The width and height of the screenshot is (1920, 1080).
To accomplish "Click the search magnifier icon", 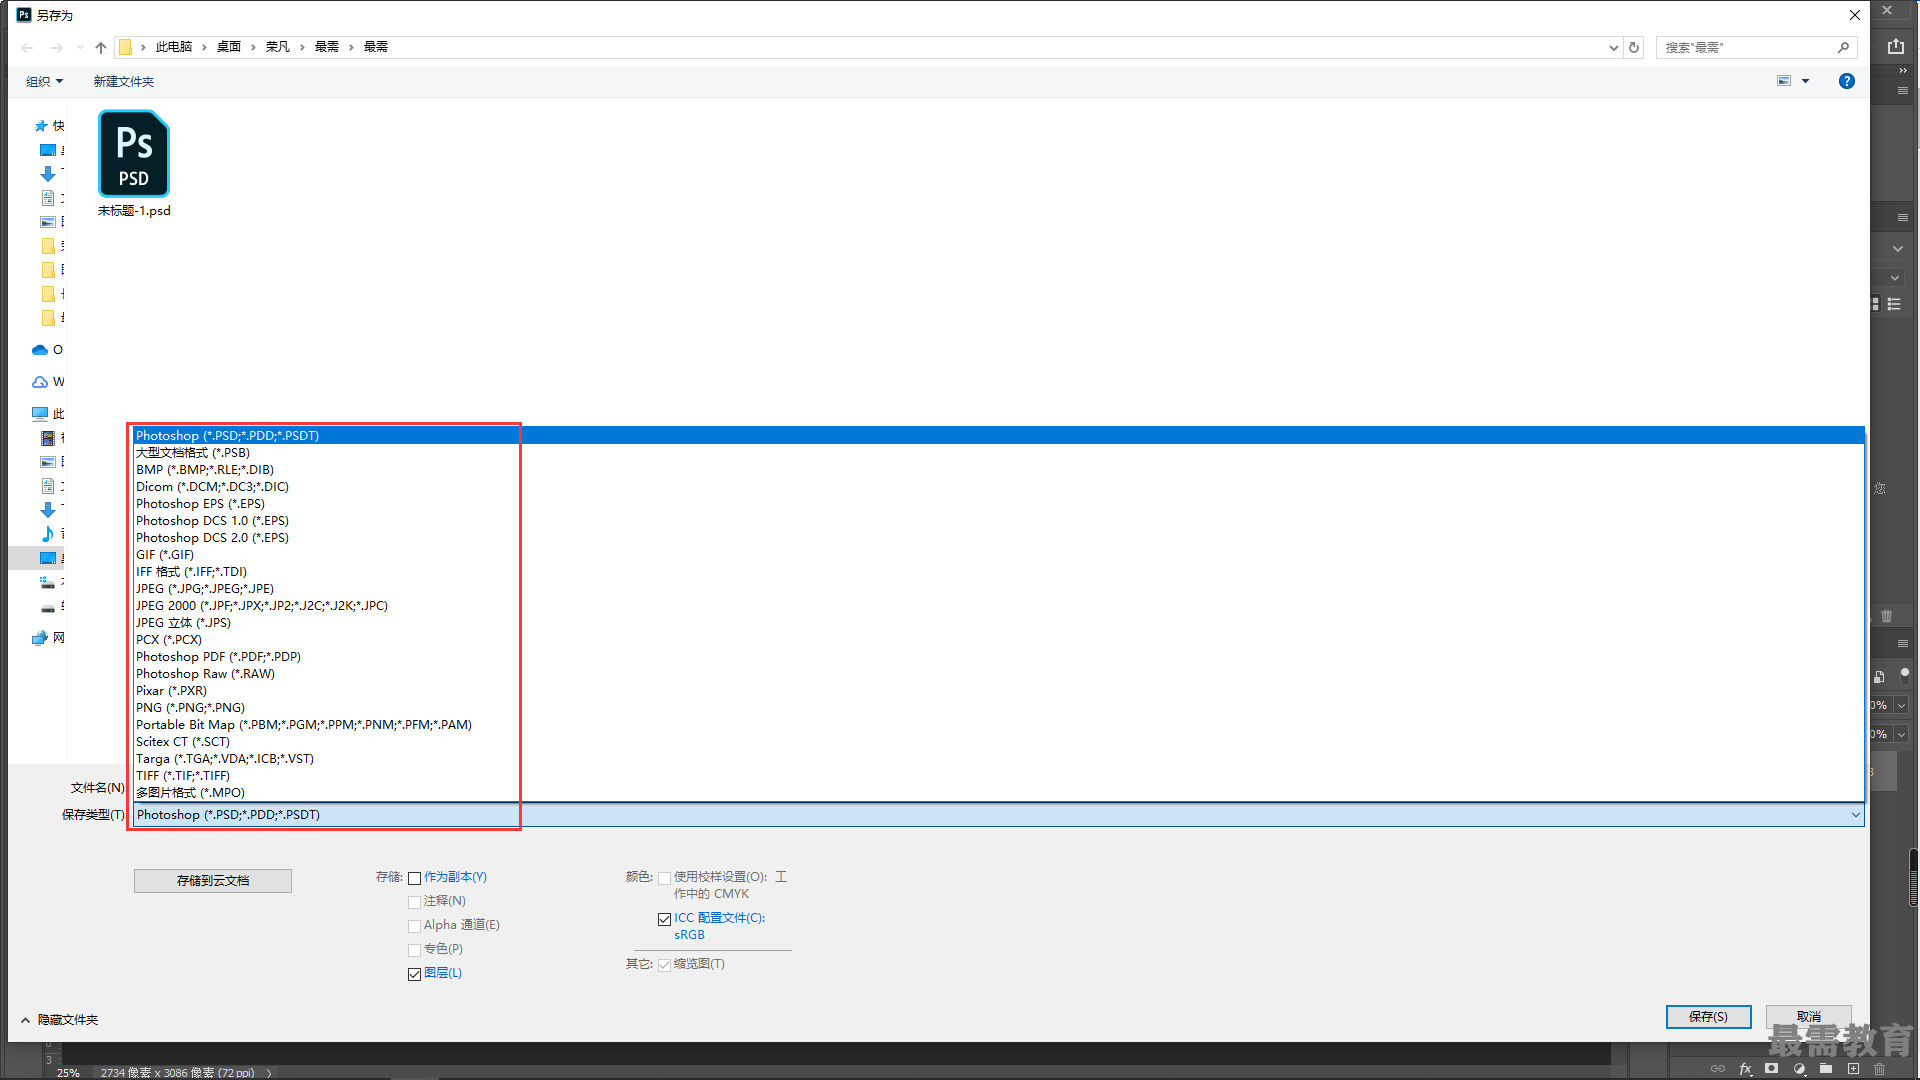I will 1843,47.
